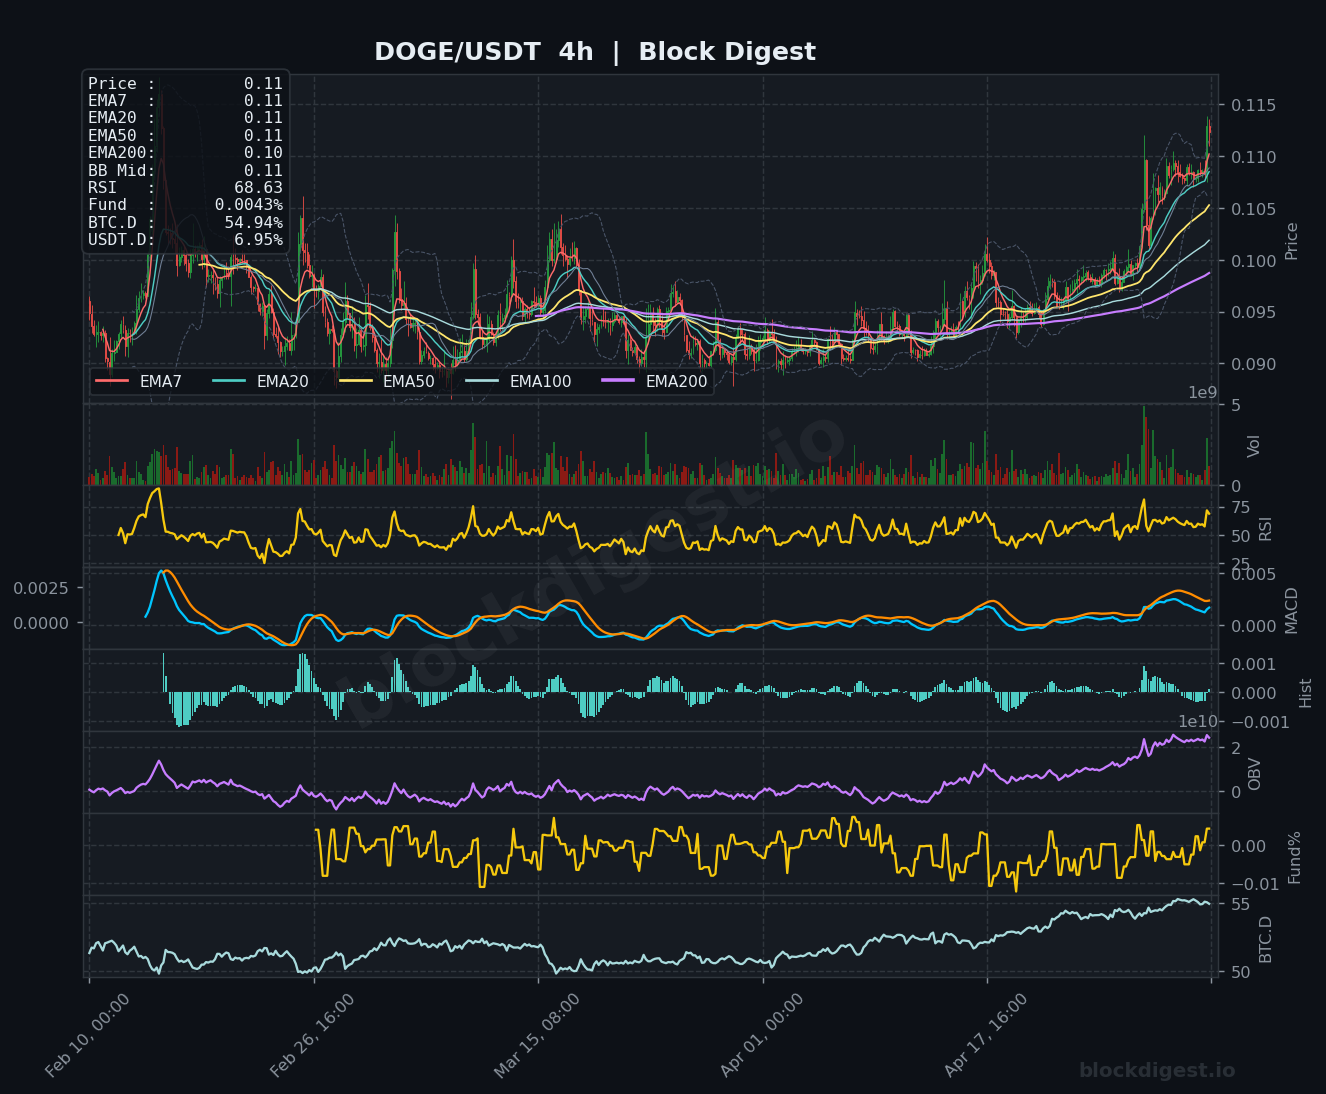Click the Apr 01, 00:00 date label

point(762,1035)
